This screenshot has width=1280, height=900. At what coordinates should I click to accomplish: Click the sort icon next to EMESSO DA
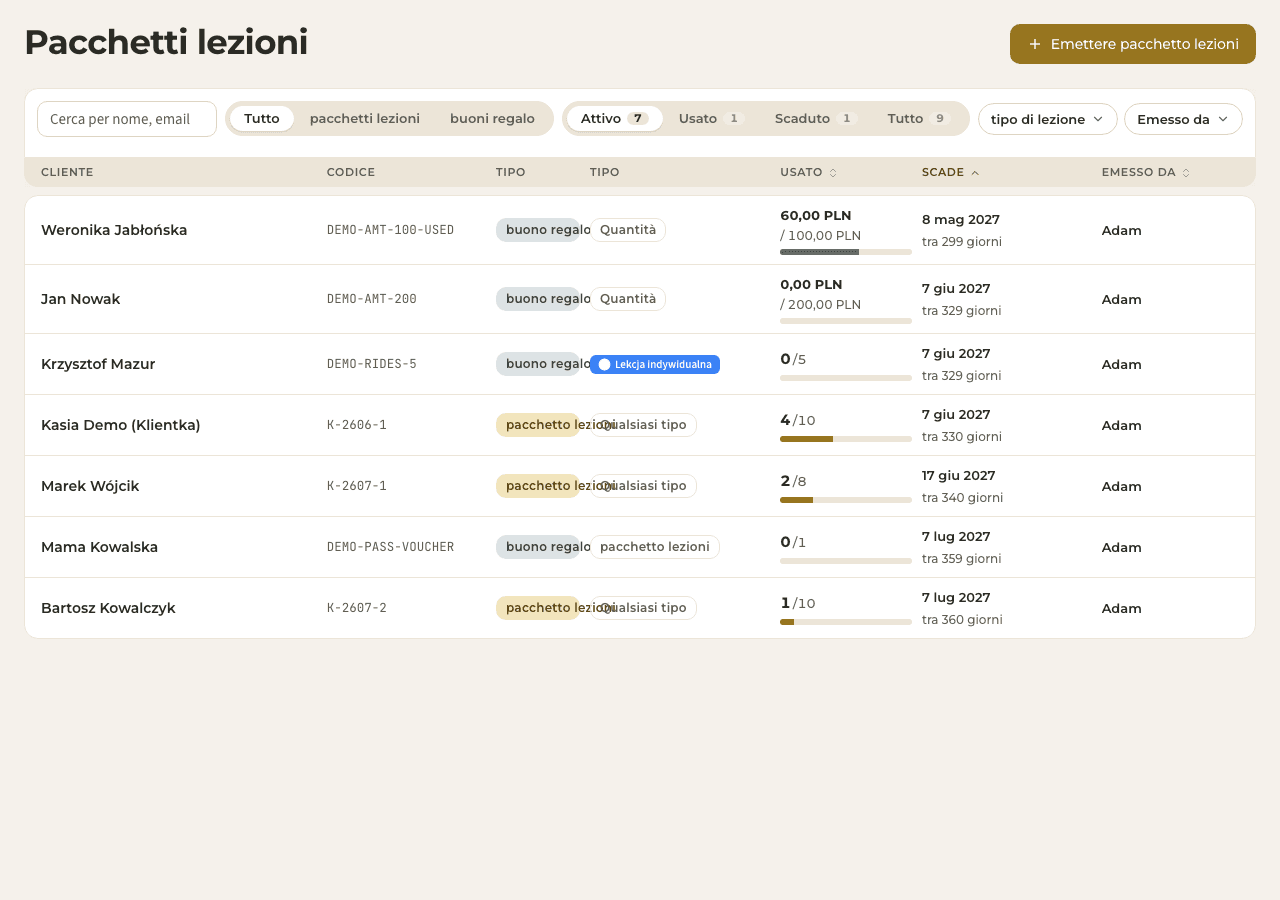coord(1186,173)
